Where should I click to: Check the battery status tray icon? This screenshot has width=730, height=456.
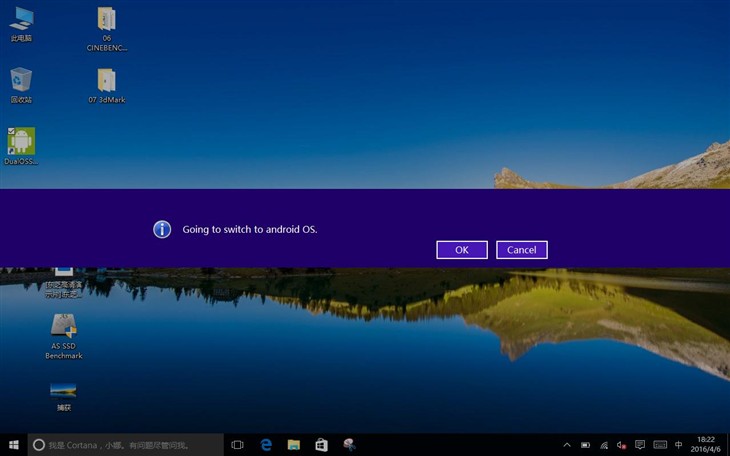(586, 445)
